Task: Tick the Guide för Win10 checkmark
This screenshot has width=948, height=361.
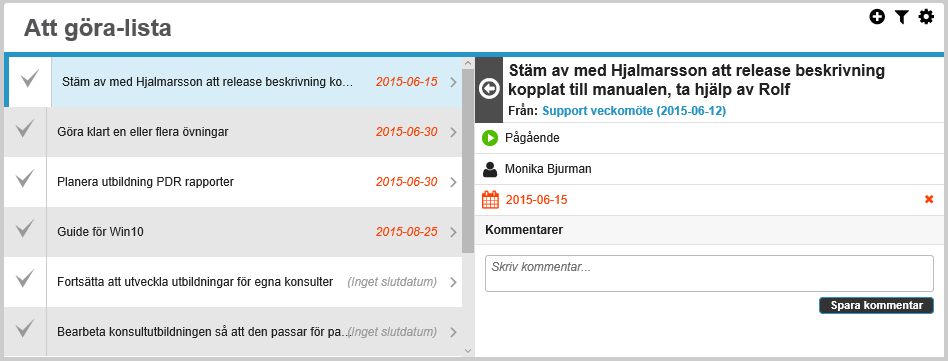Action: coord(25,229)
